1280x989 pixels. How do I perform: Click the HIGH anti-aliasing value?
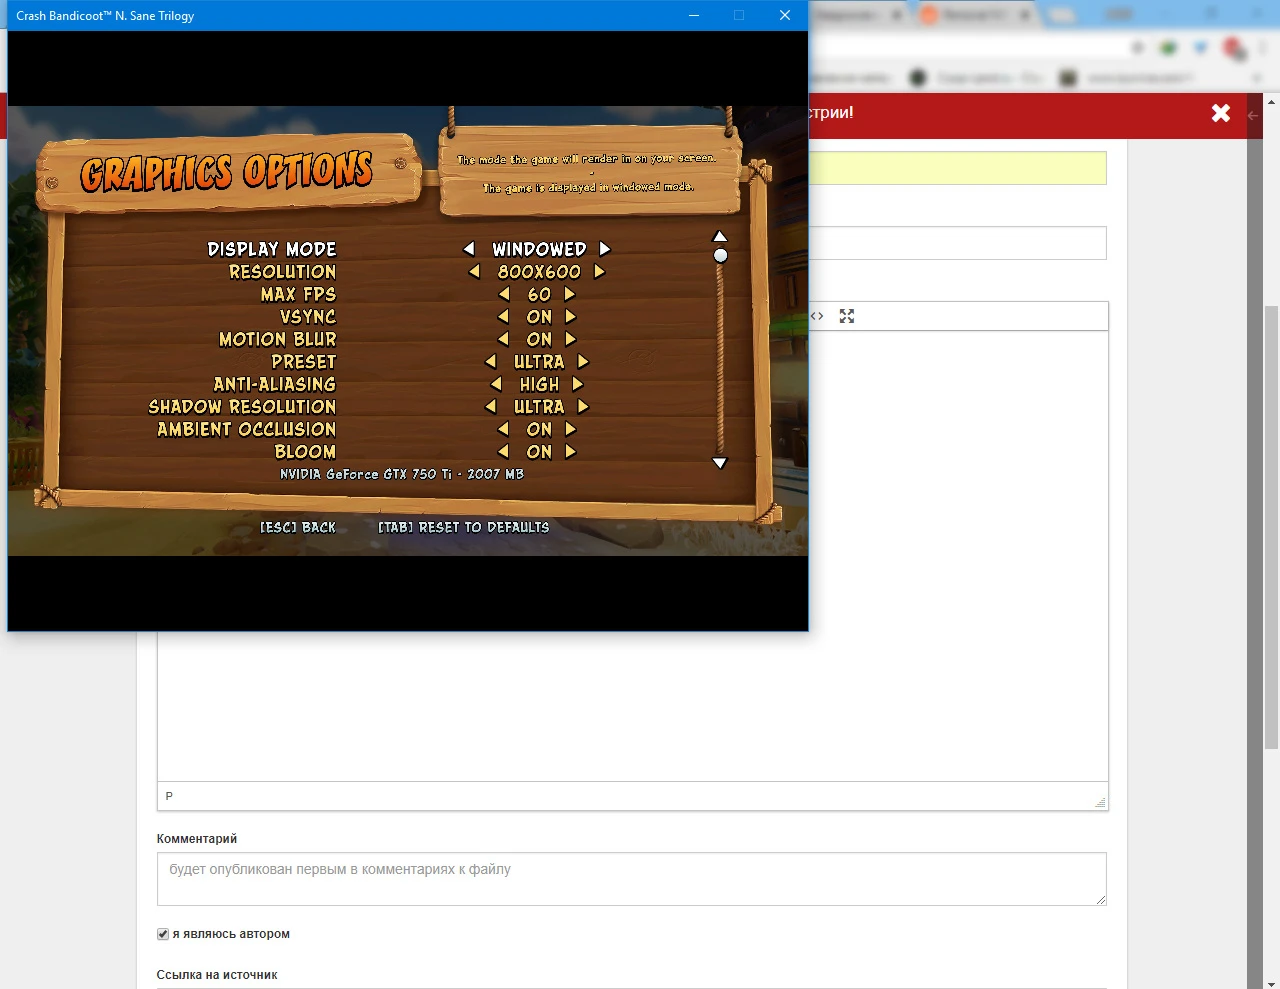540,384
